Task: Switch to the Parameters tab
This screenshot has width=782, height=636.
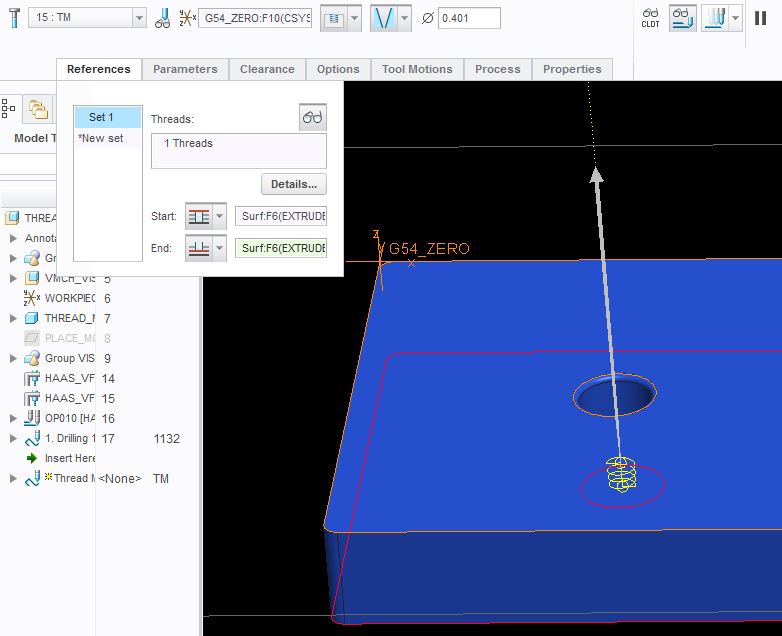Action: pyautogui.click(x=185, y=69)
